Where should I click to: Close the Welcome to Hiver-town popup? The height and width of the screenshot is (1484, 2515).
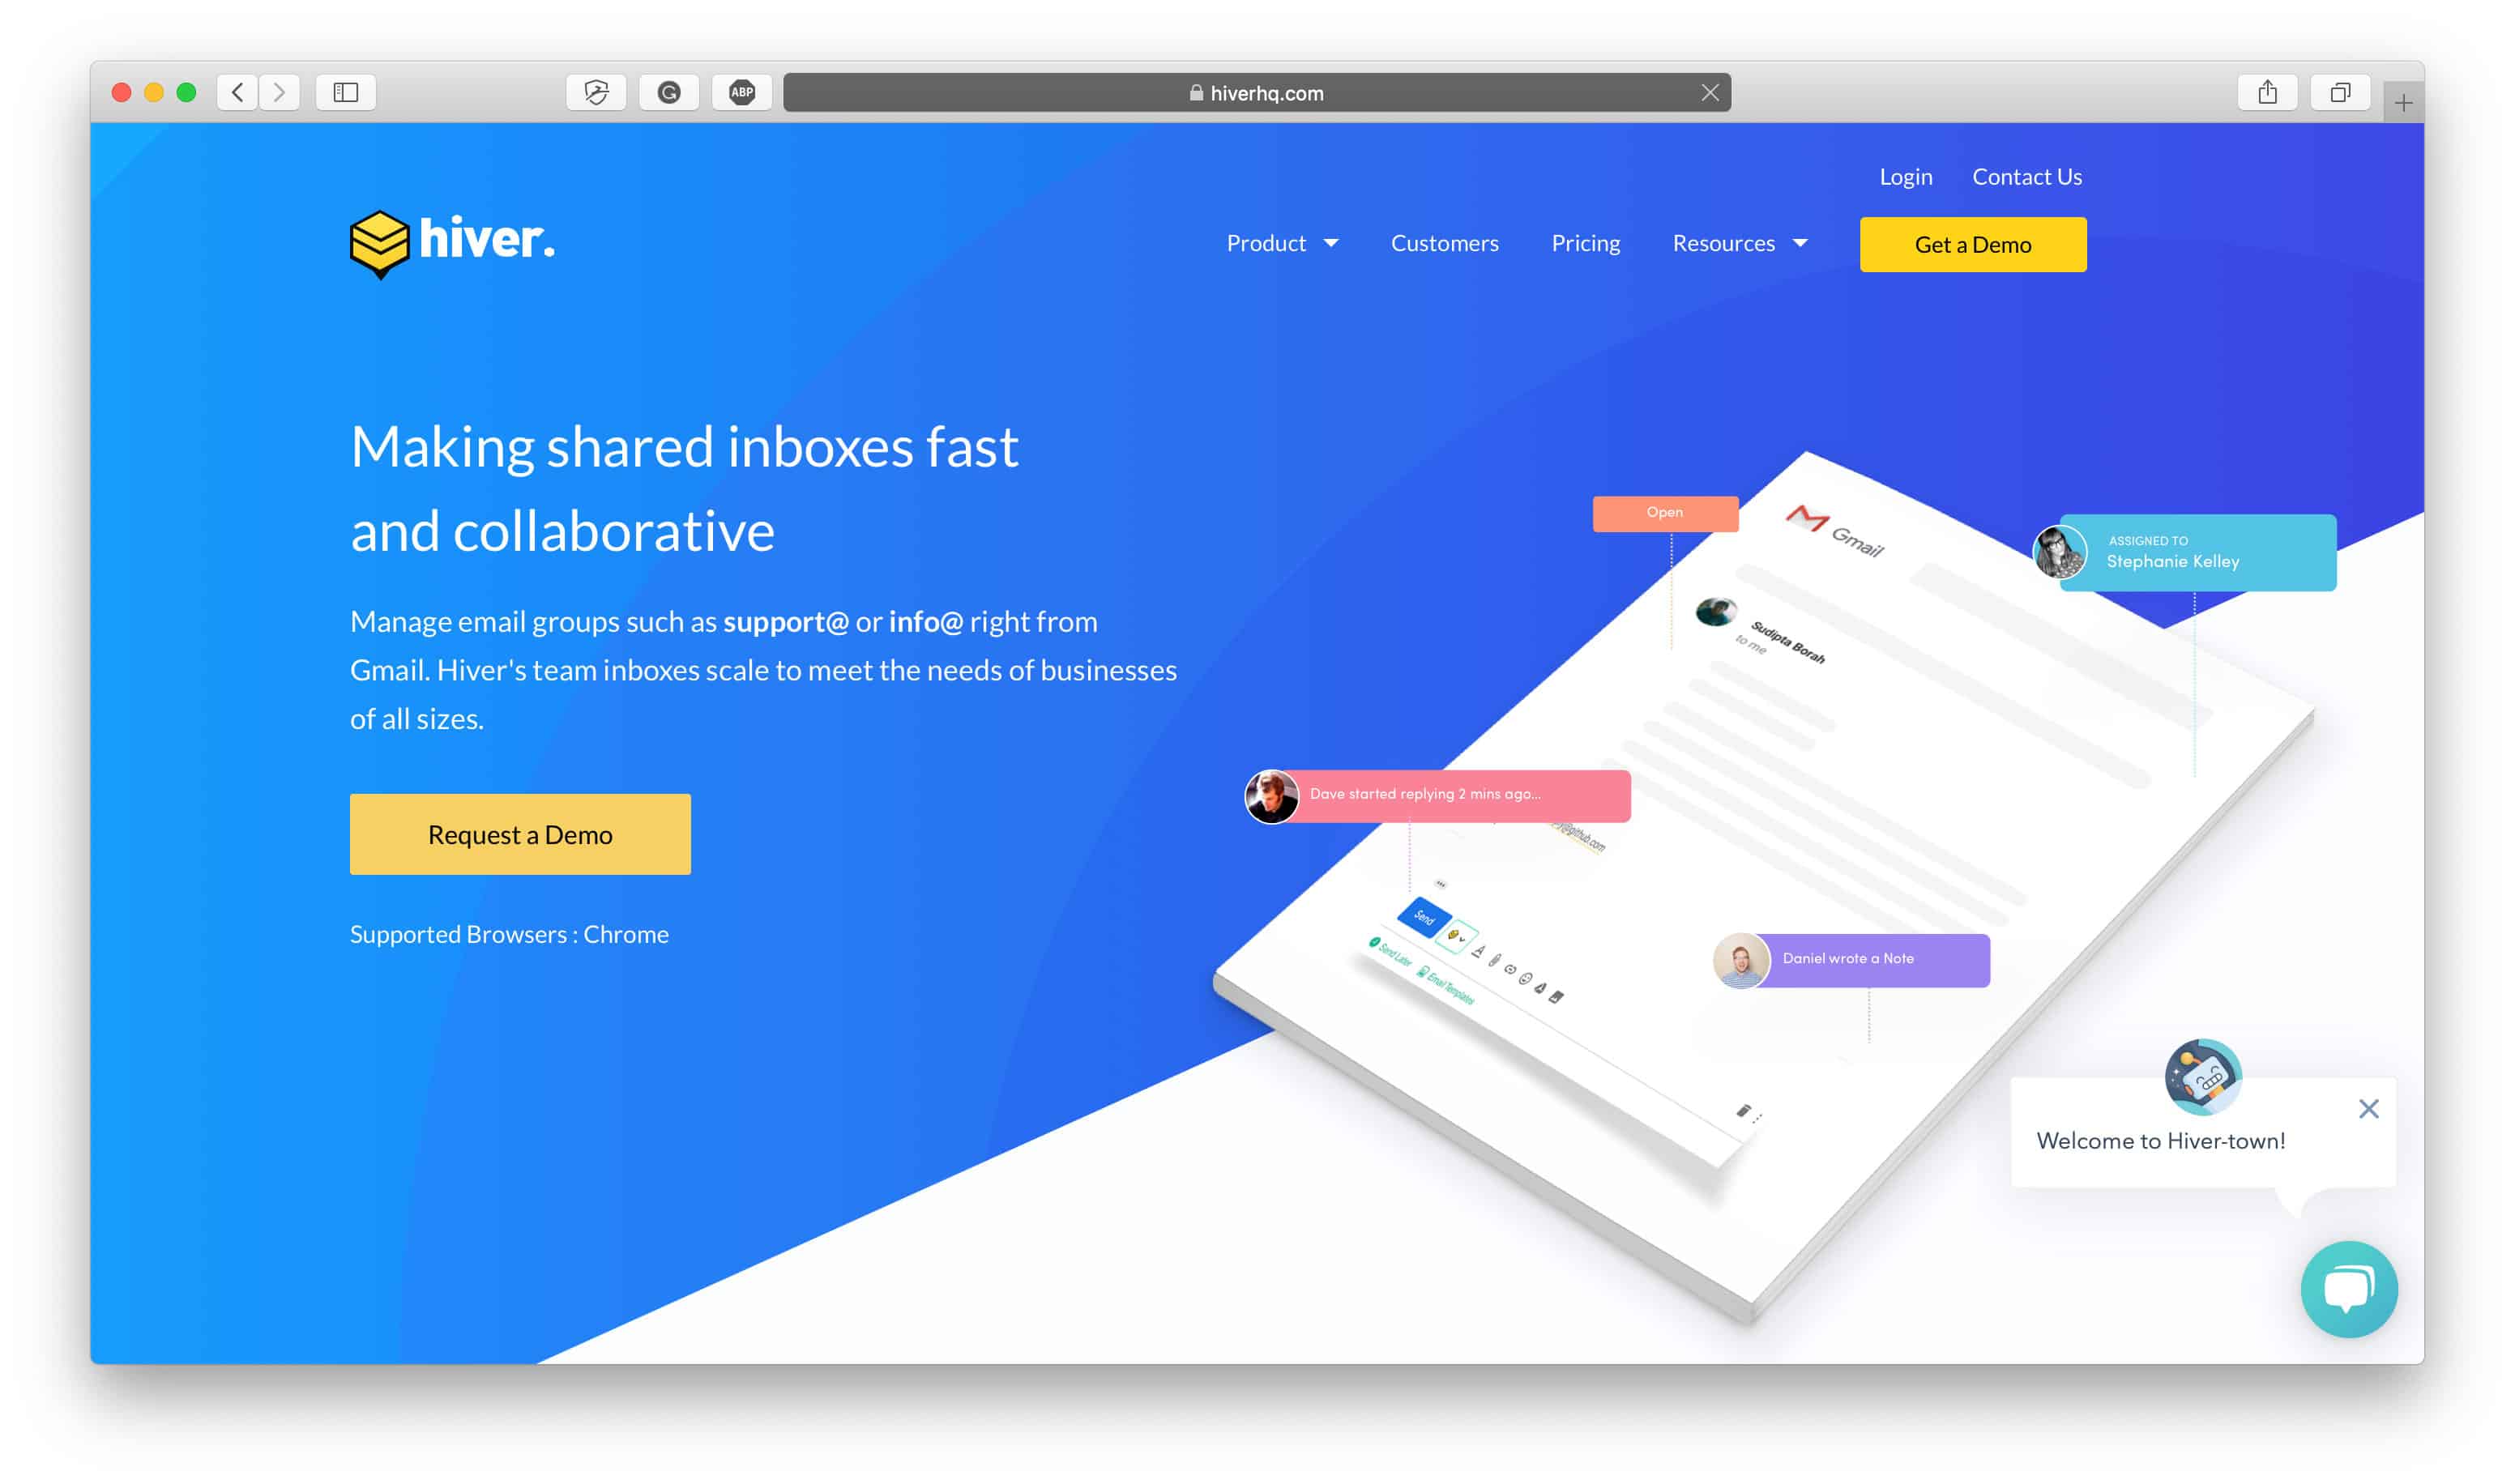pyautogui.click(x=2368, y=1106)
